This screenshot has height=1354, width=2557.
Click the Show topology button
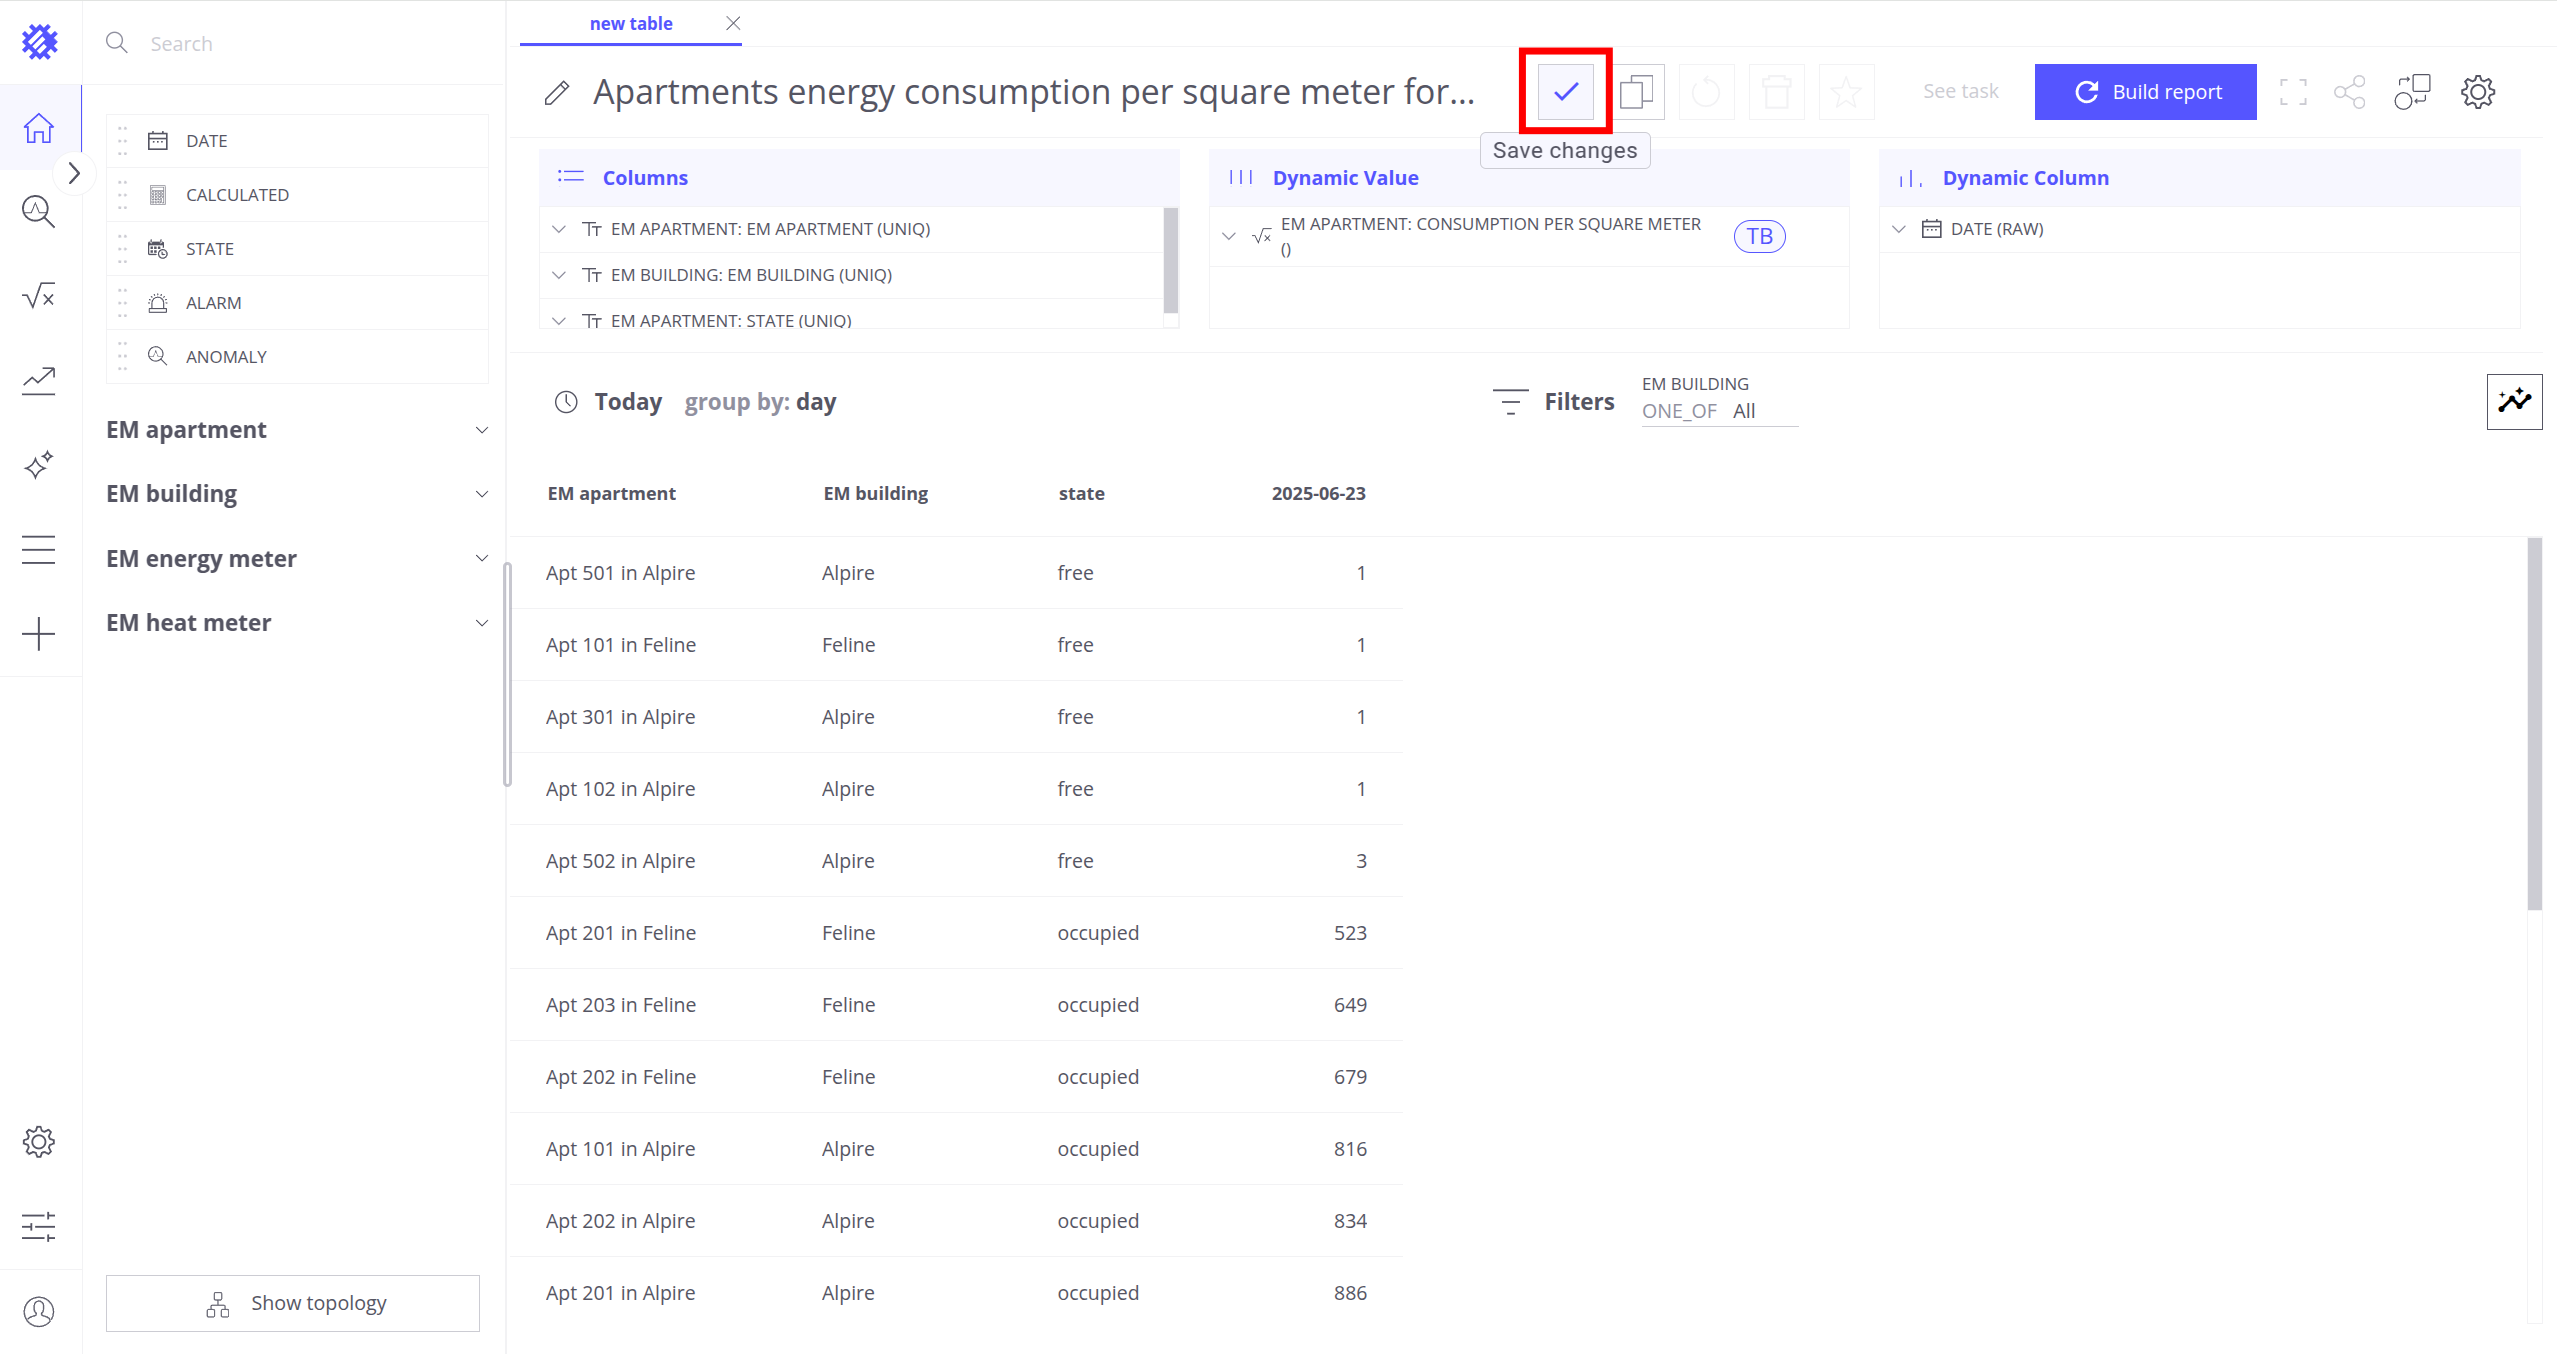click(x=293, y=1303)
